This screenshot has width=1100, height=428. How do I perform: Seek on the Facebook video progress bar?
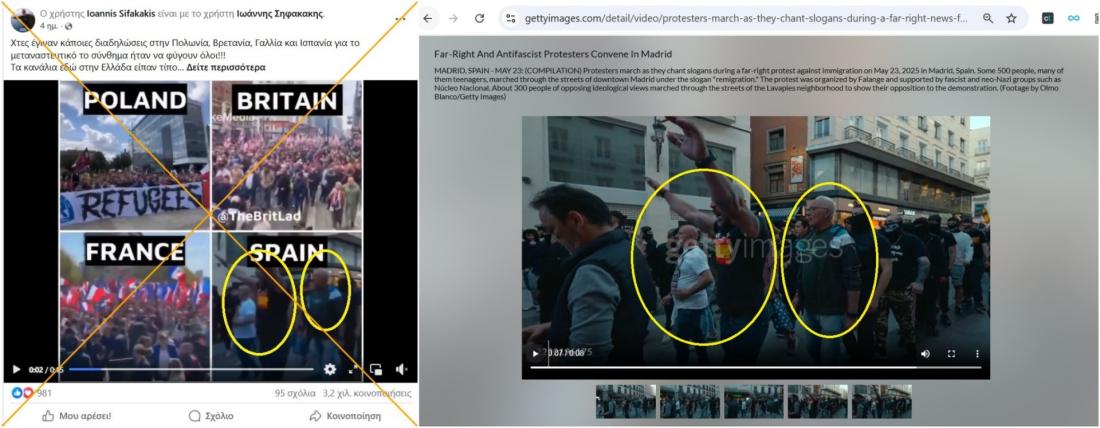pos(191,369)
